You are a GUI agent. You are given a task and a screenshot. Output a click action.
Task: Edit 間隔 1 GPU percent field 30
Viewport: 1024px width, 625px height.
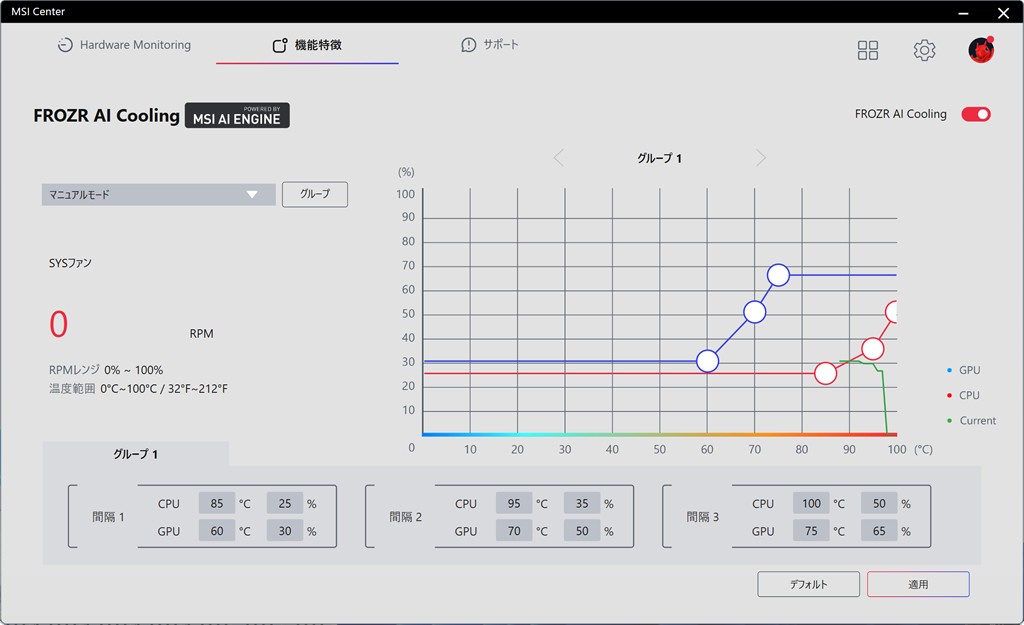pyautogui.click(x=285, y=531)
